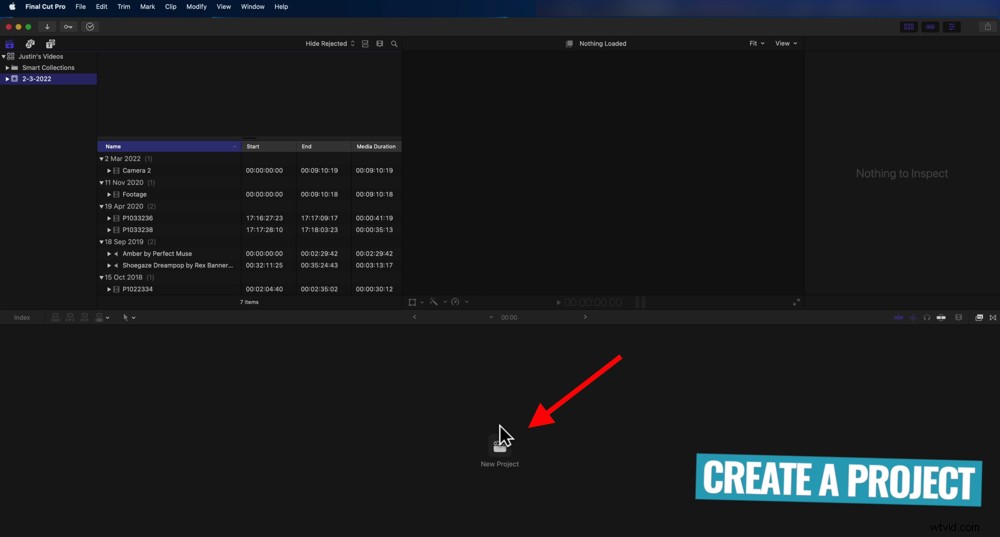The height and width of the screenshot is (537, 1000).
Task: Open the Titles and Generators sidebar
Action: click(50, 44)
